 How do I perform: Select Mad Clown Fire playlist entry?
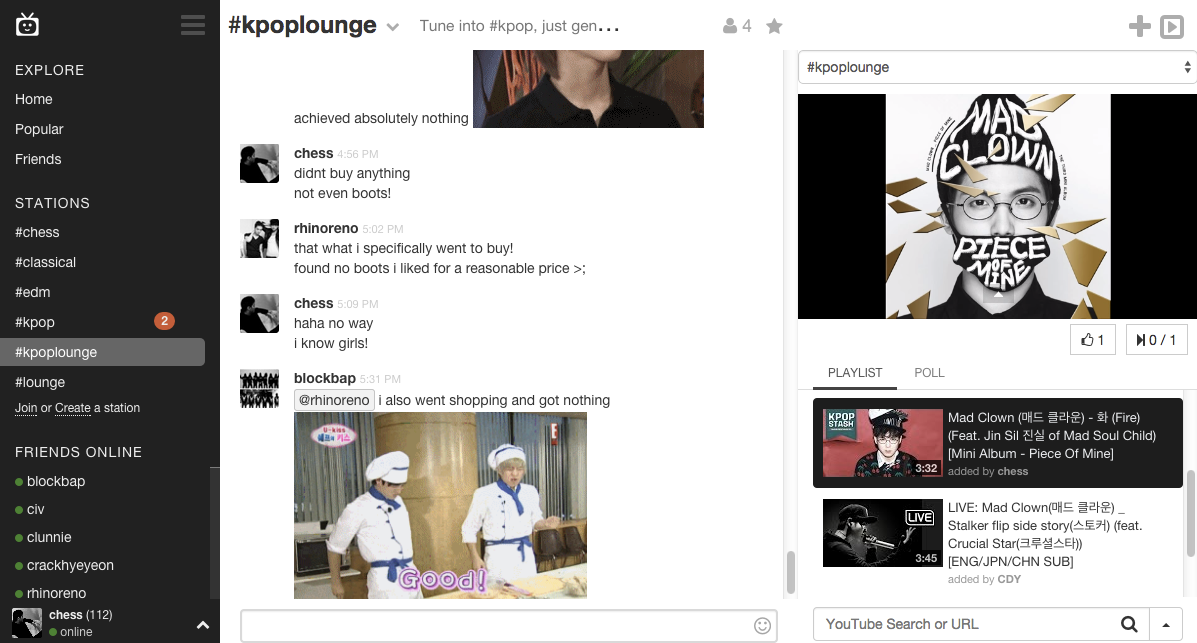click(998, 443)
